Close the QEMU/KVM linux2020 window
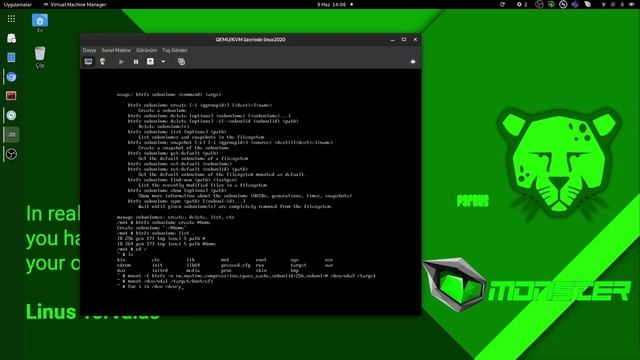This screenshot has width=640, height=360. 415,40
